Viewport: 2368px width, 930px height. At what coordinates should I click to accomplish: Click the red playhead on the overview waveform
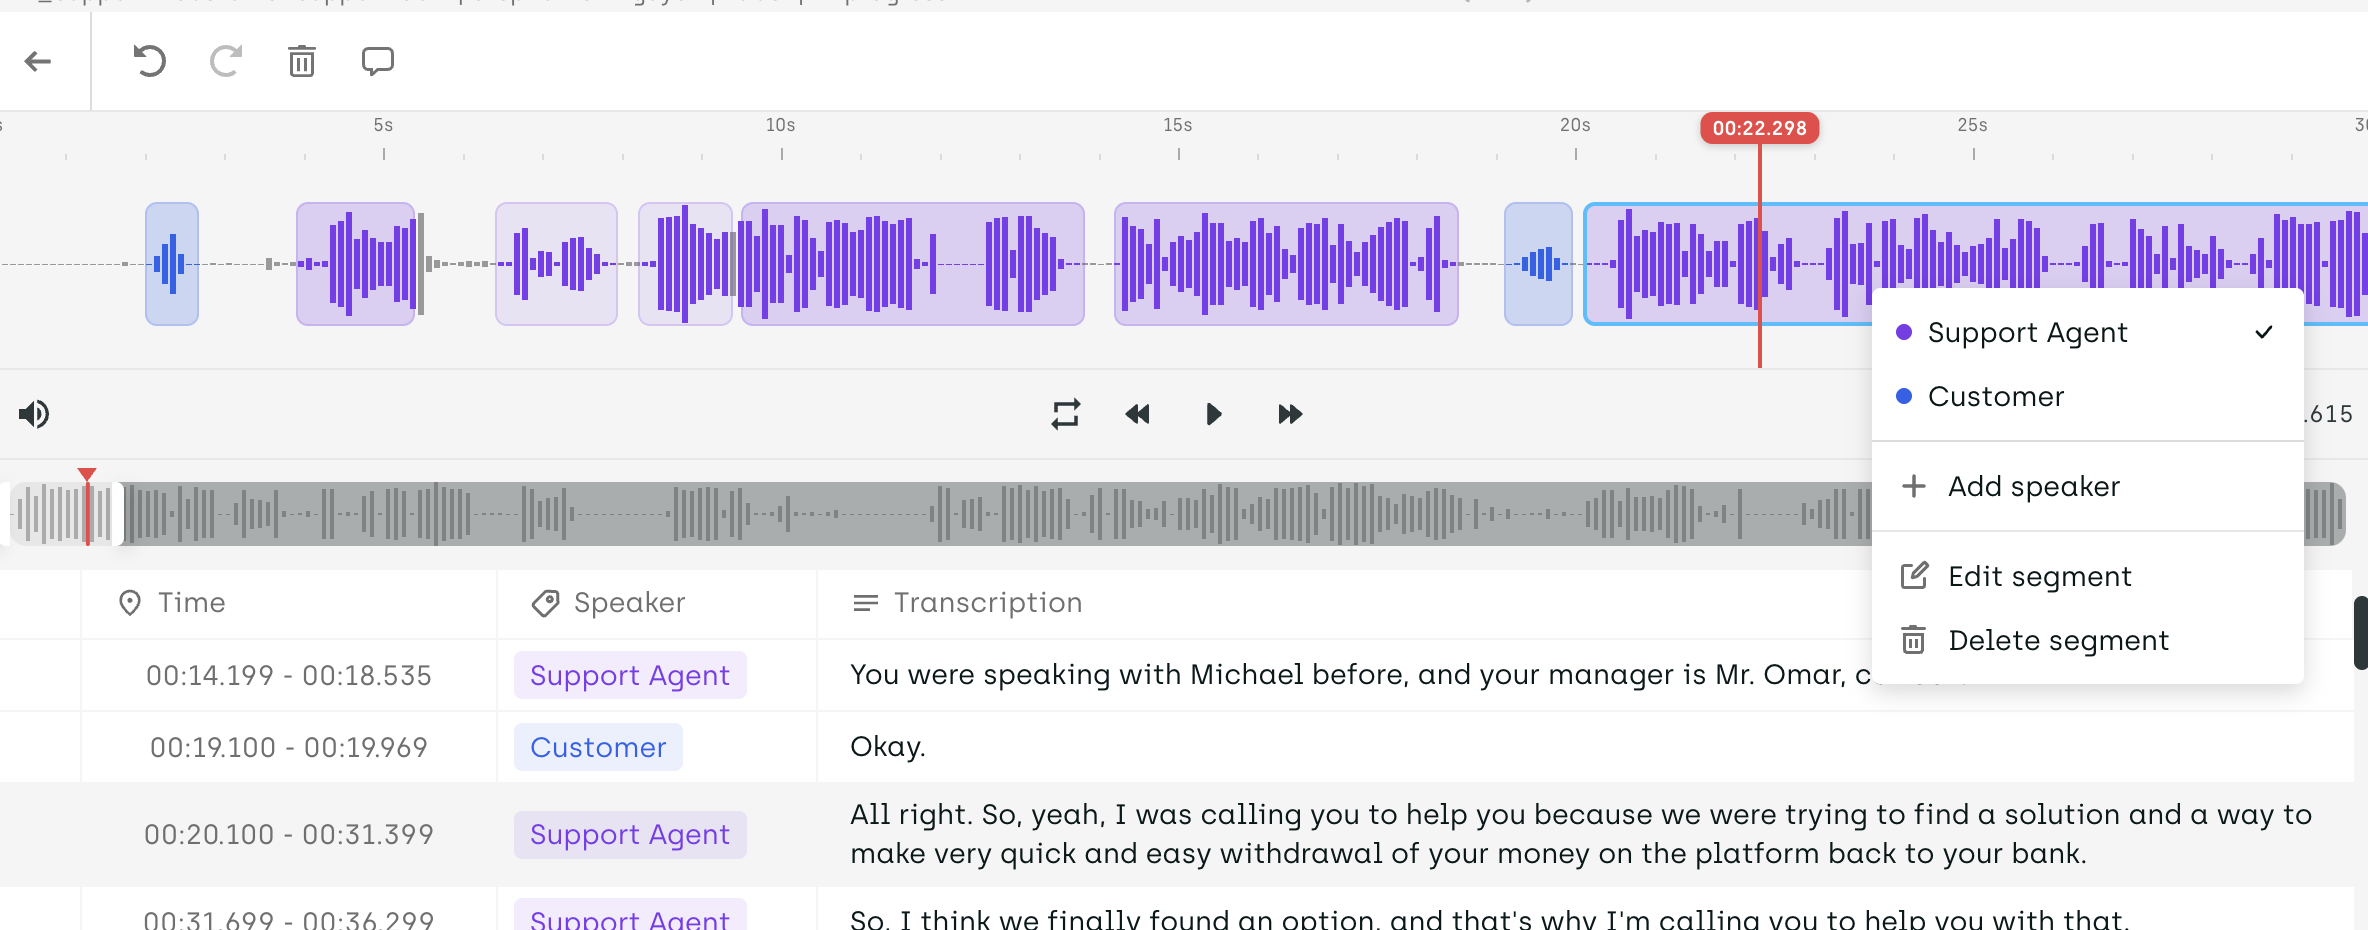(88, 508)
